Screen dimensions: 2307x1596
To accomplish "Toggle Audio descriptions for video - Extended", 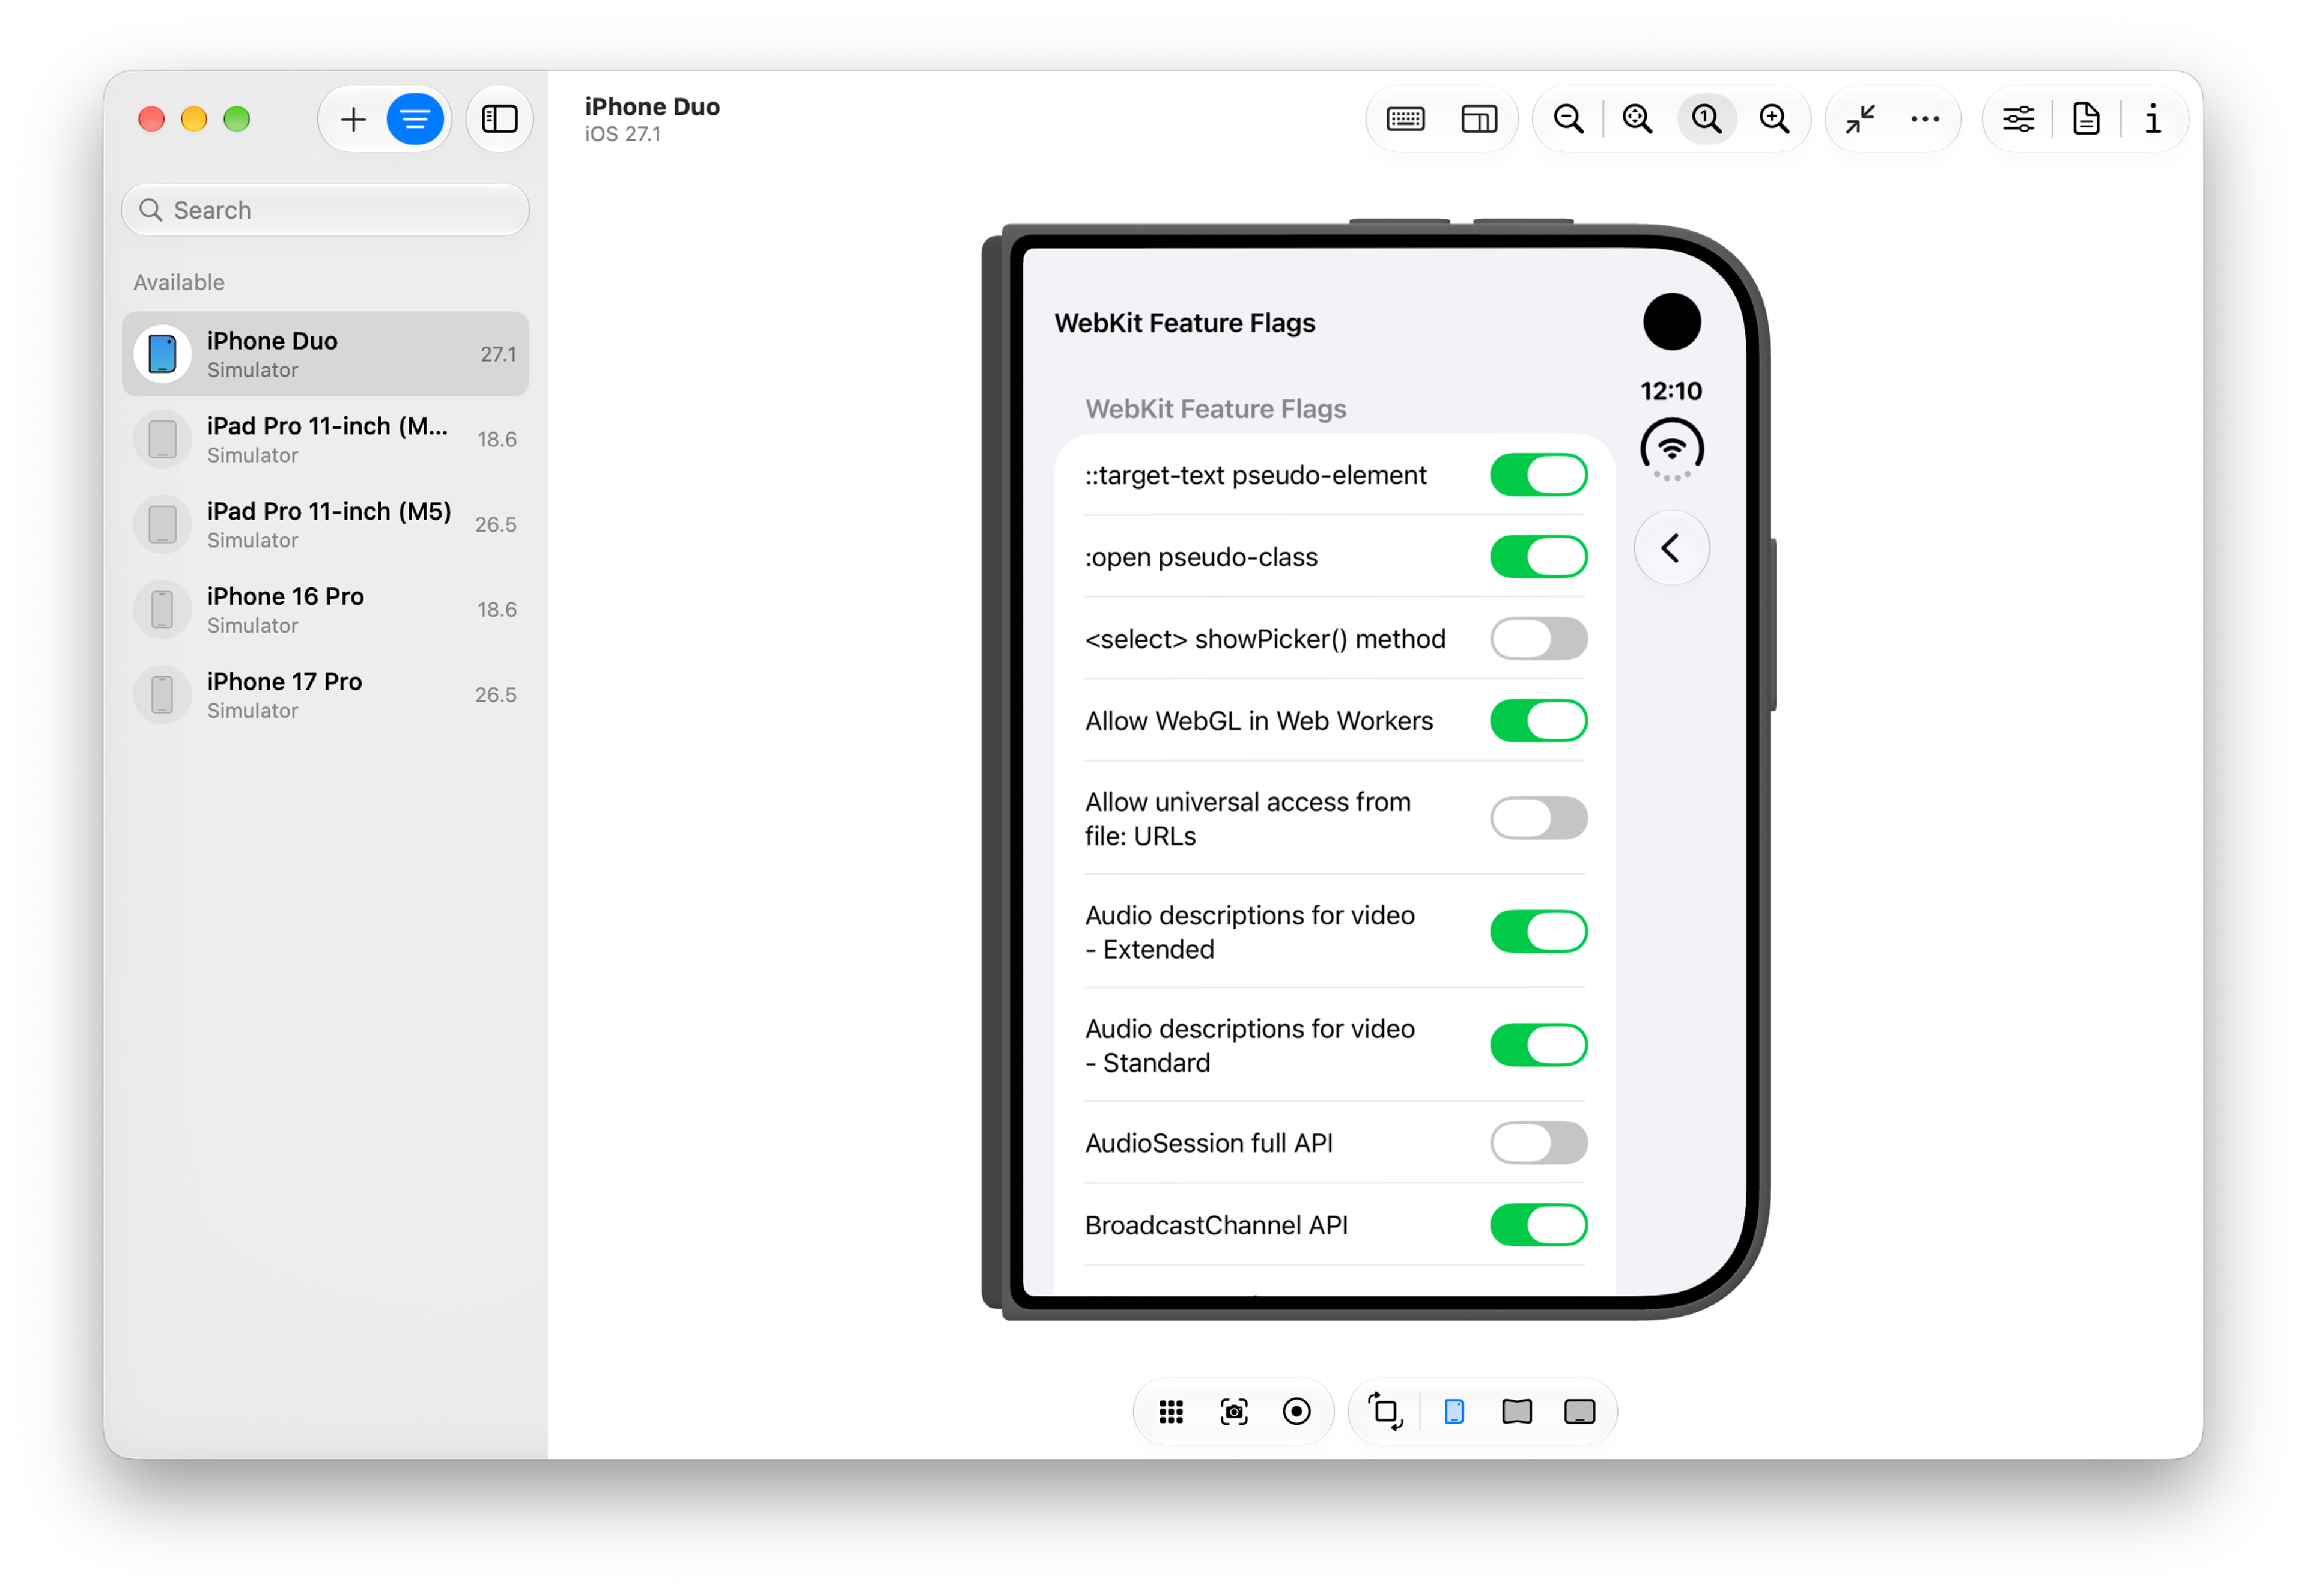I will (1538, 932).
